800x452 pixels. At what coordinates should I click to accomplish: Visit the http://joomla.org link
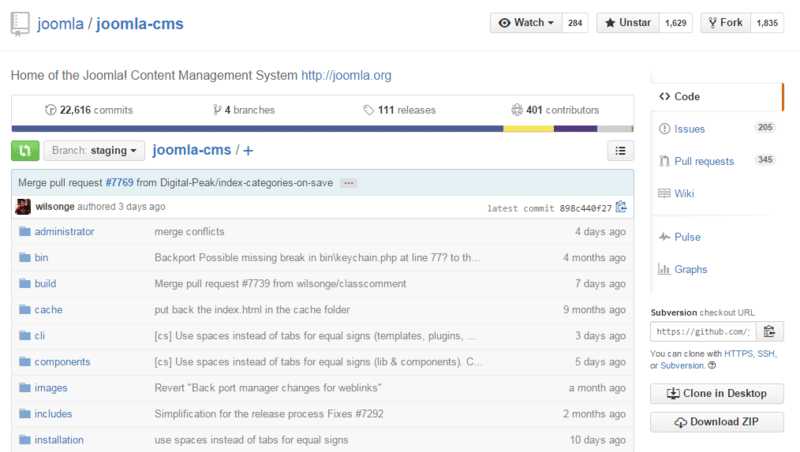pos(346,76)
